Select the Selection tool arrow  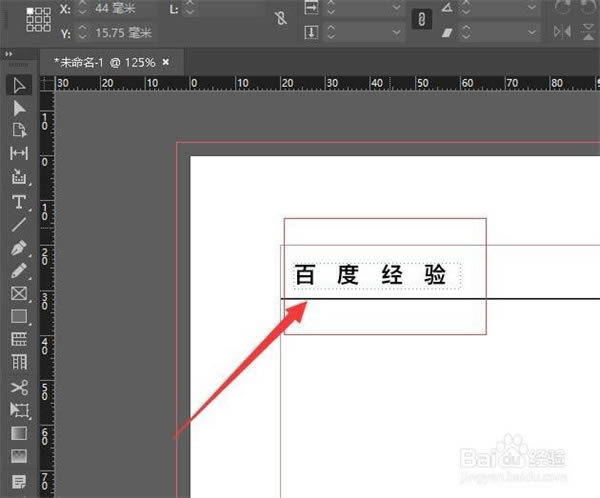point(19,85)
